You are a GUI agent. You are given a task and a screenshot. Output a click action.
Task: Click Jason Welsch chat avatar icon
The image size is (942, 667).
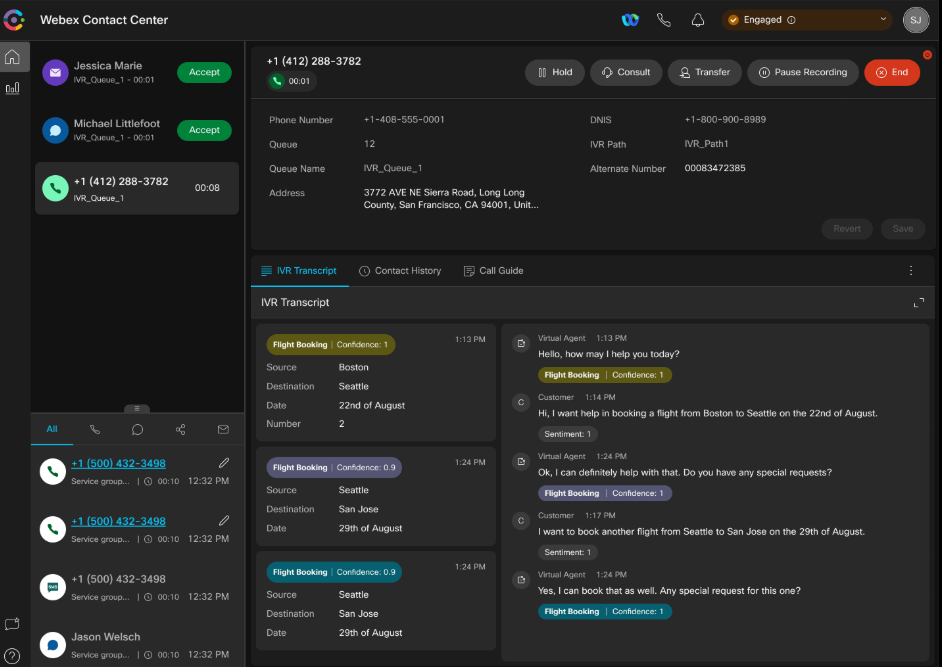coord(53,645)
